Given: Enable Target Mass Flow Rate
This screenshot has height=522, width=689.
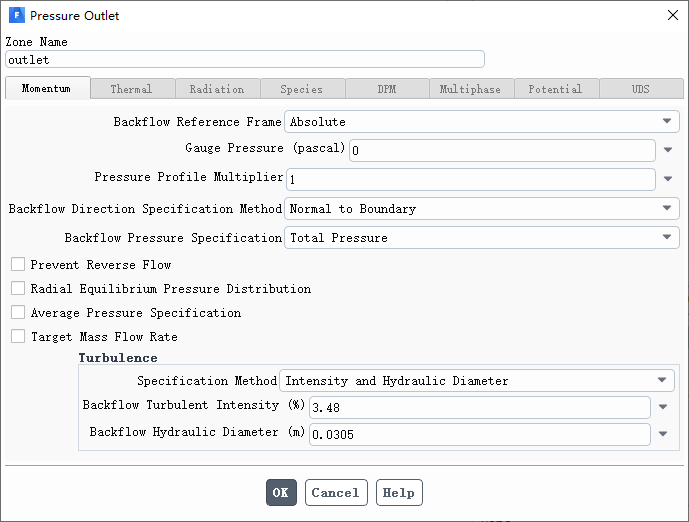Looking at the screenshot, I should click(18, 337).
